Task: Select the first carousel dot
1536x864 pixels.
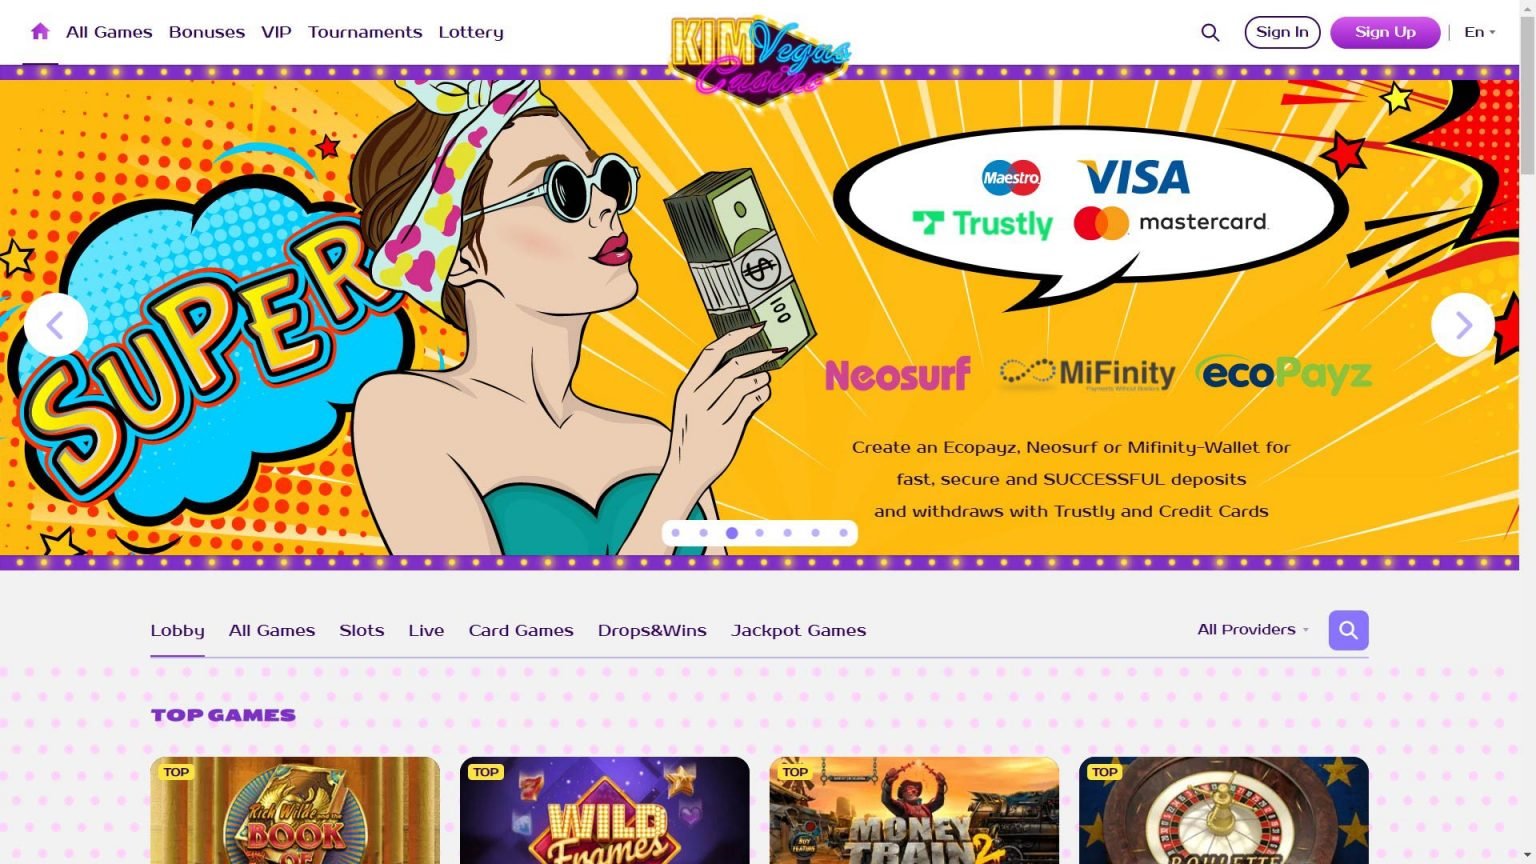Action: point(676,533)
